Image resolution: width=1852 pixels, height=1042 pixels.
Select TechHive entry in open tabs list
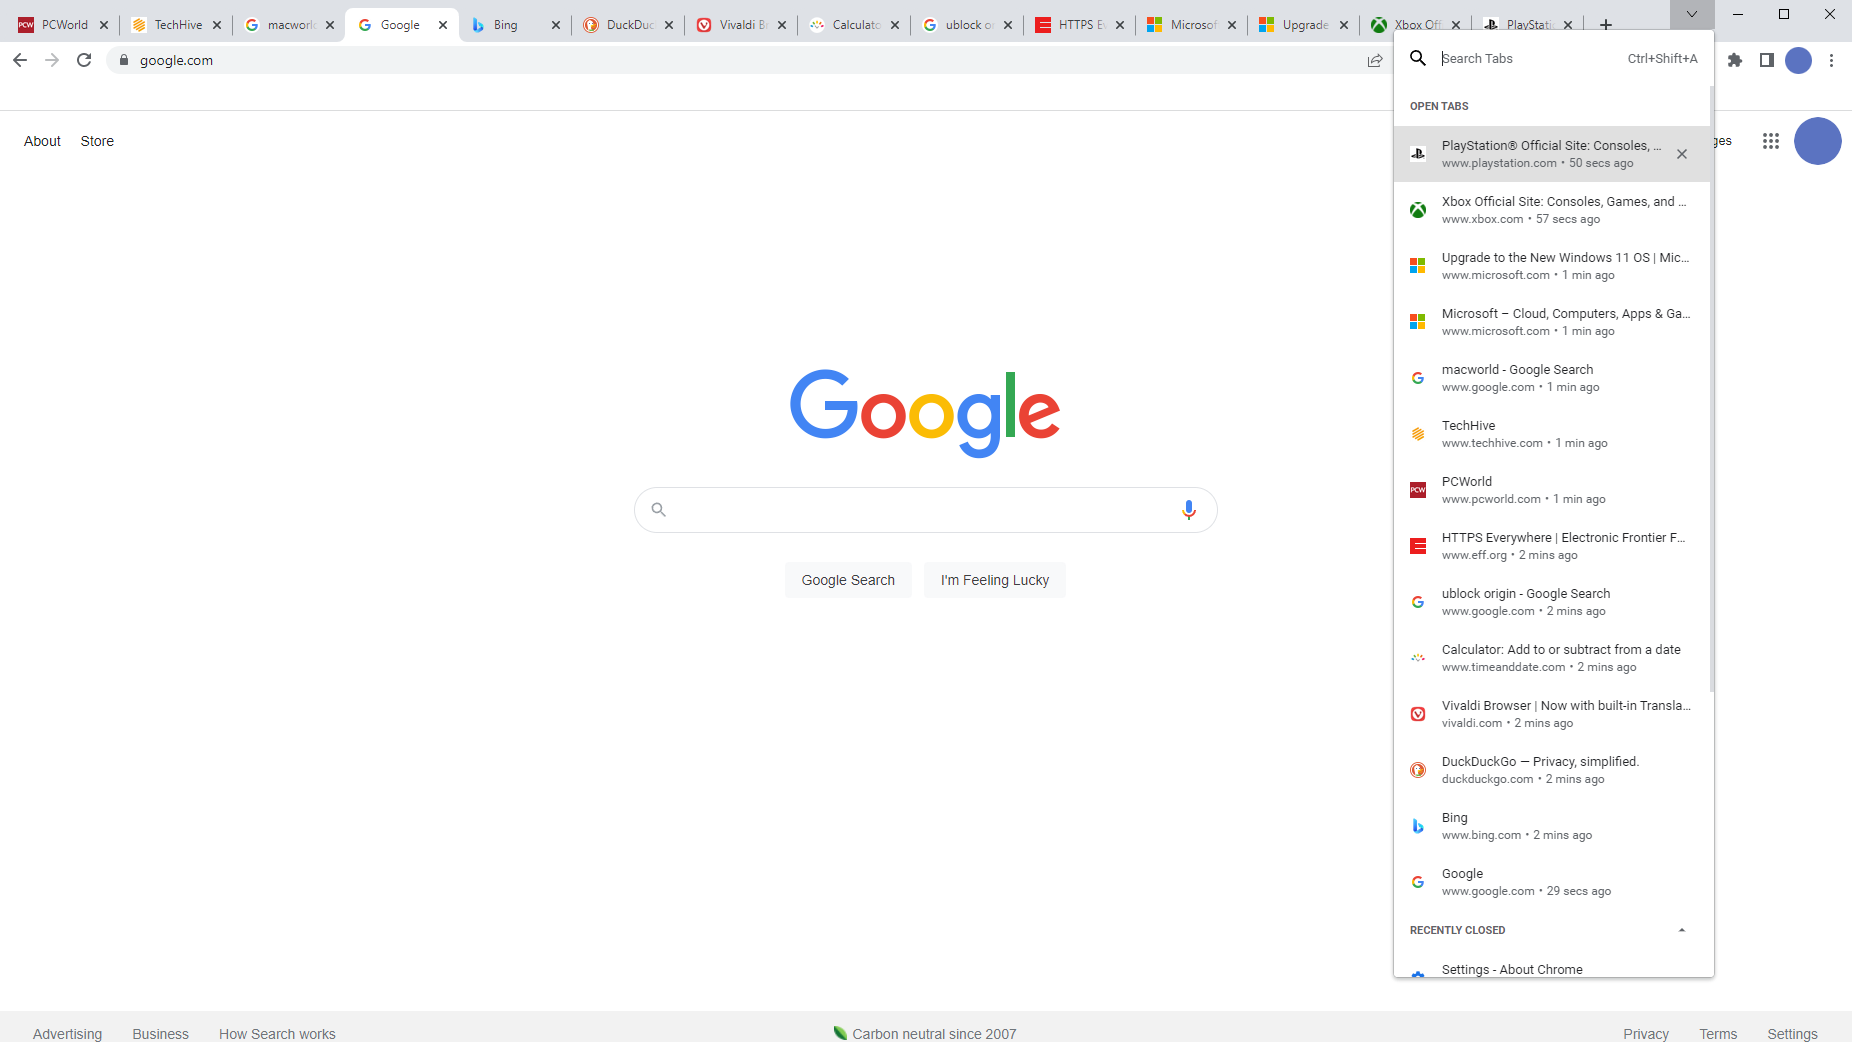1552,434
